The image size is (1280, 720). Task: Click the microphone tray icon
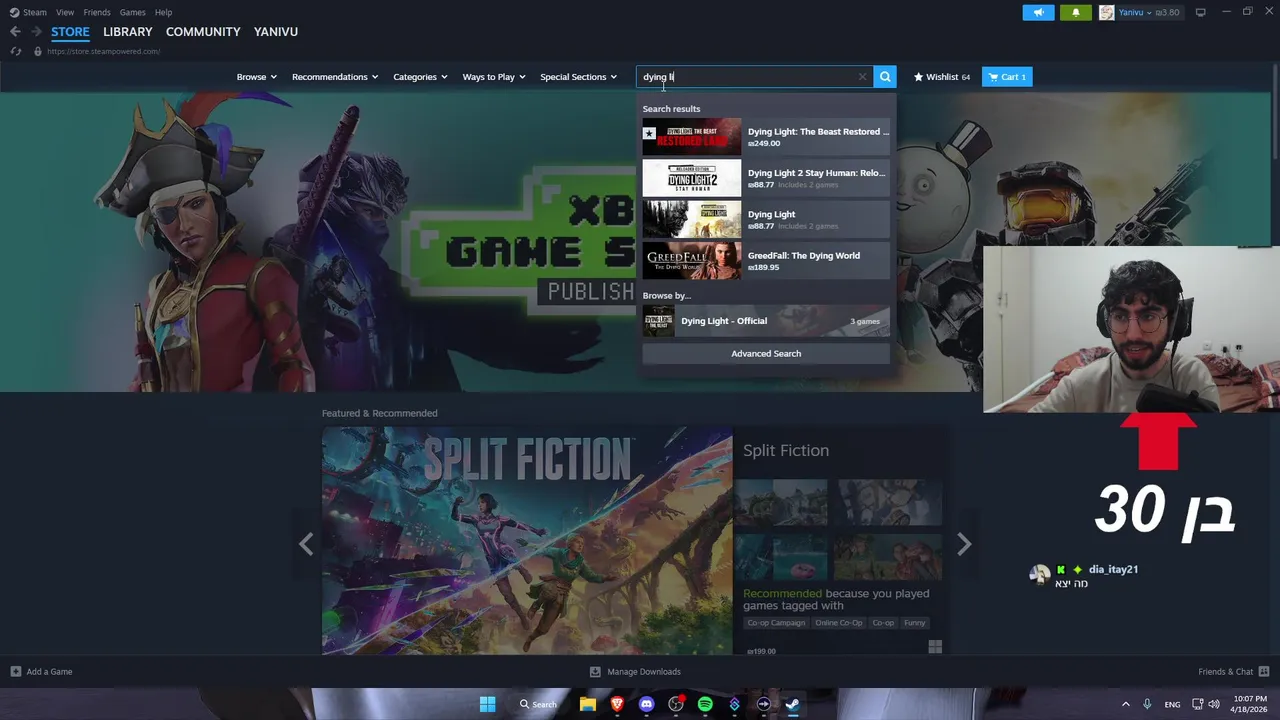click(x=1147, y=704)
